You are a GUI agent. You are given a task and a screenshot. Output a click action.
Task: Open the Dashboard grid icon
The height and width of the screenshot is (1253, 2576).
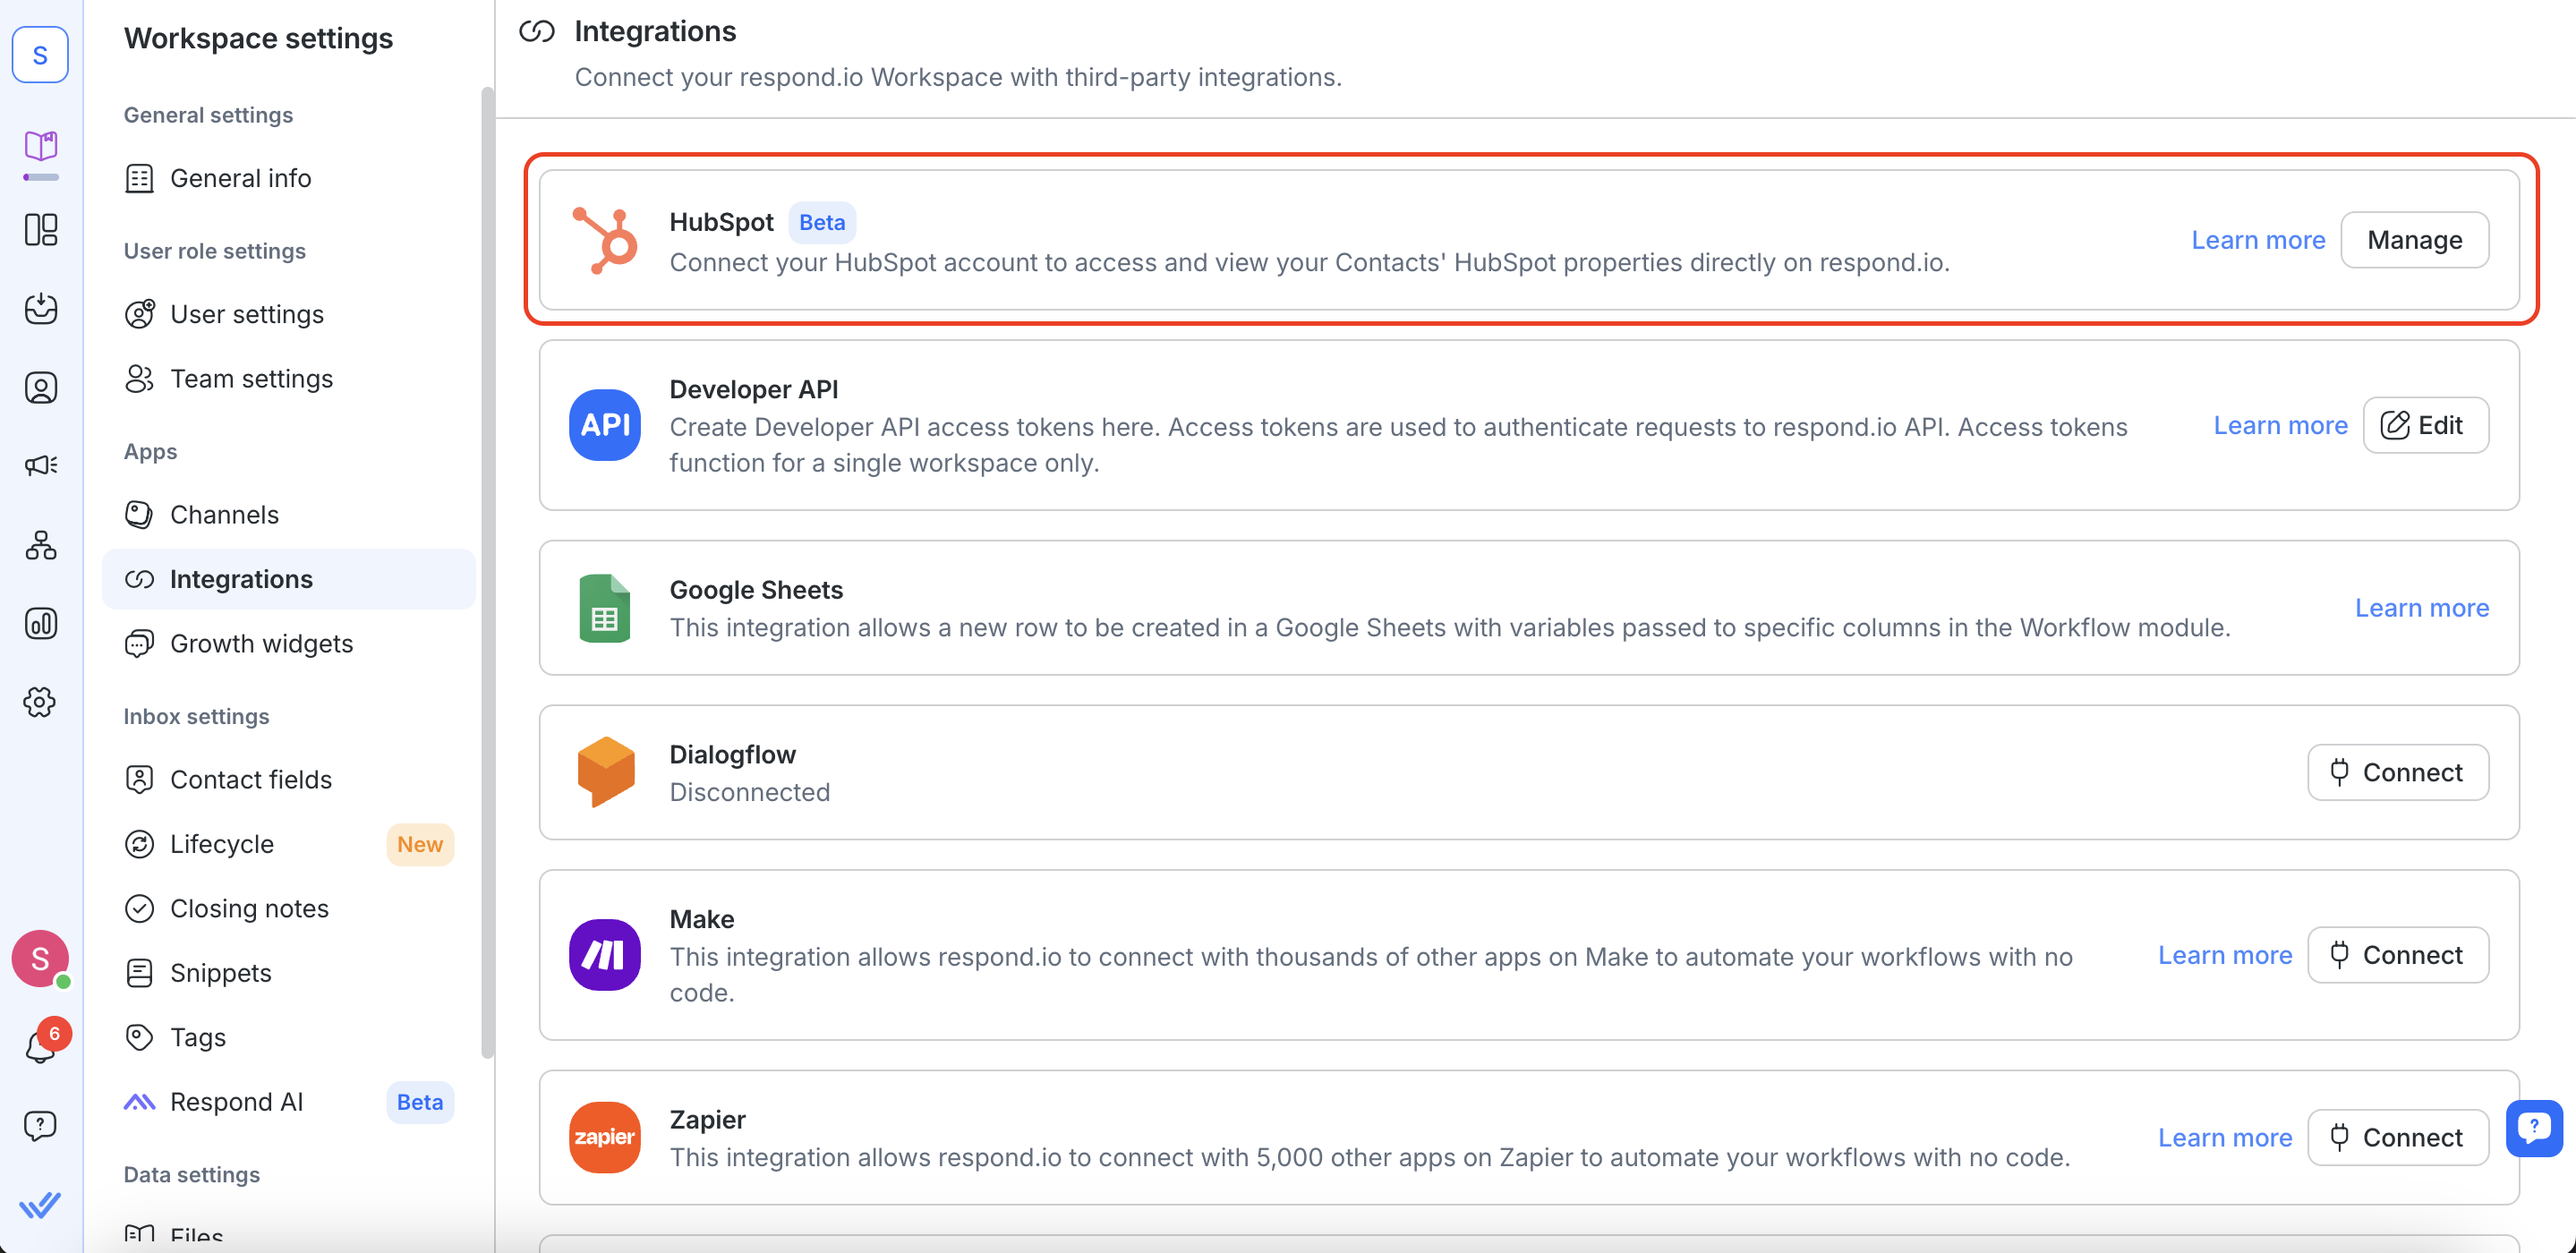40,230
